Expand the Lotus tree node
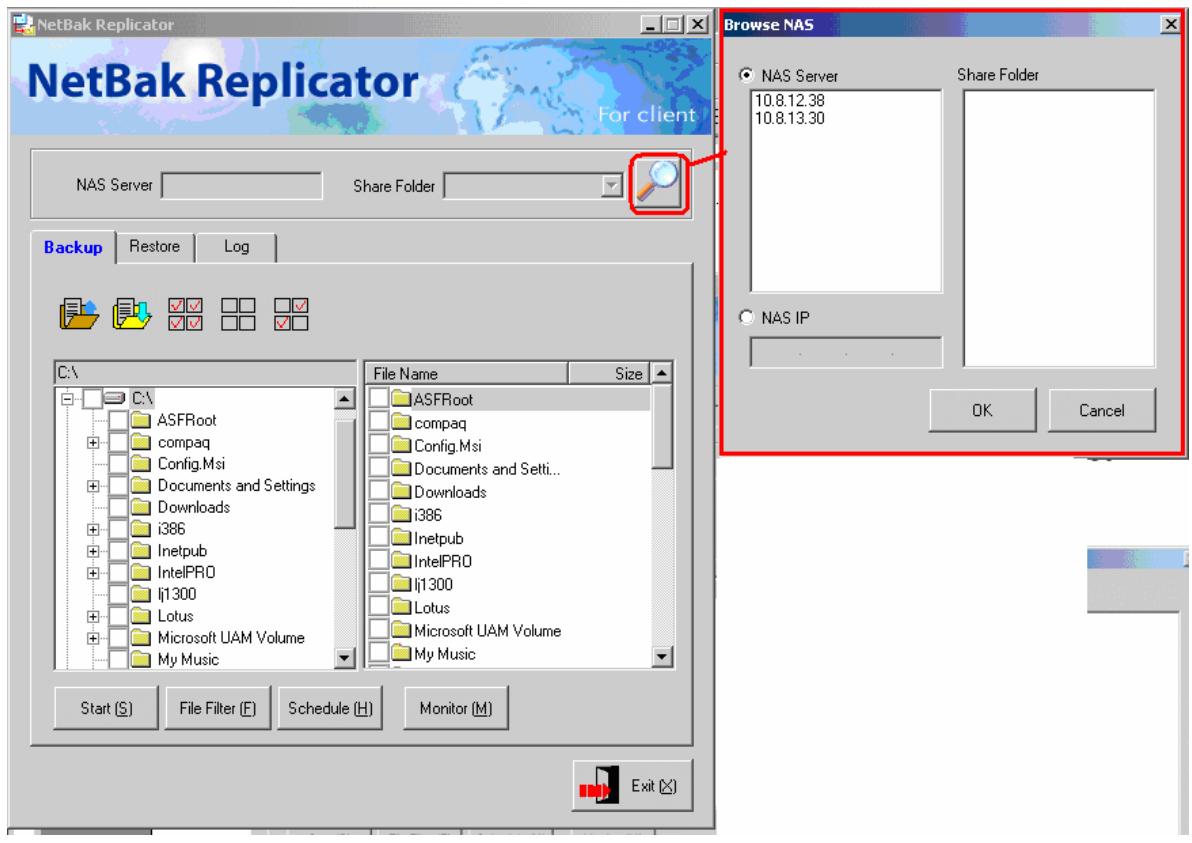 coord(93,616)
